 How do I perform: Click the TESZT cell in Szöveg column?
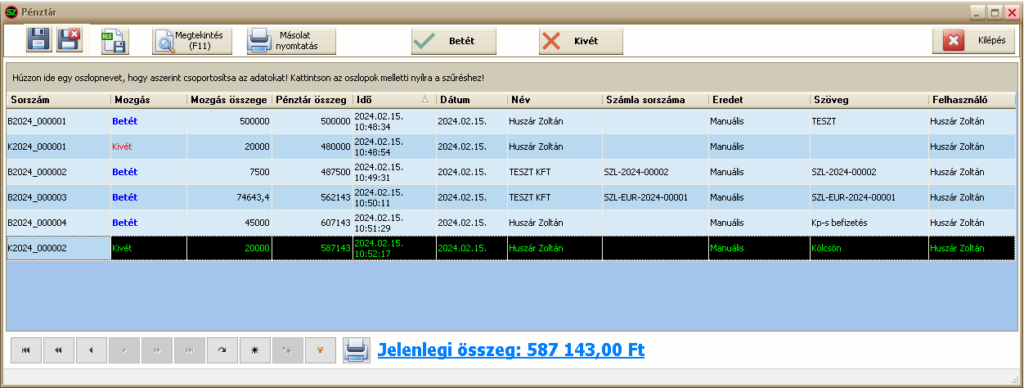[869, 121]
